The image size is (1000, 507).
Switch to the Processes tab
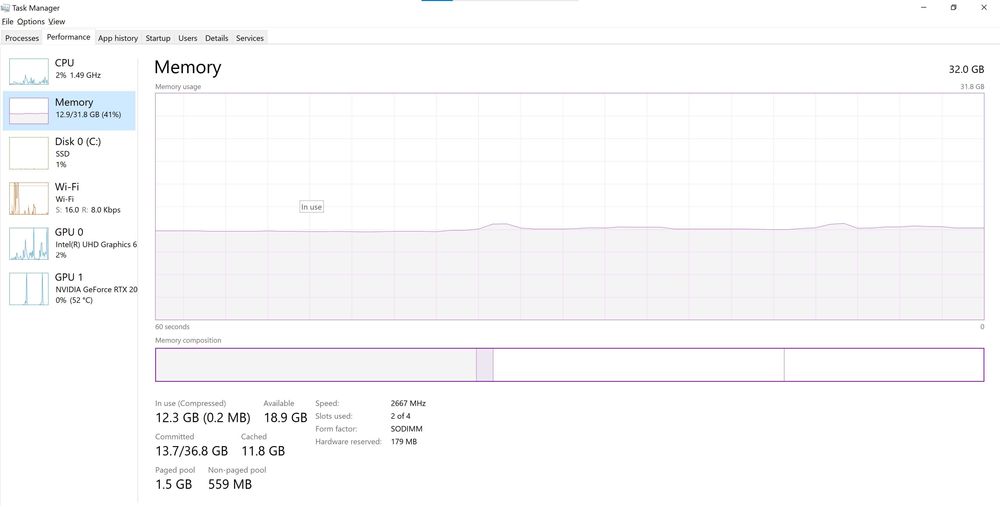[22, 38]
